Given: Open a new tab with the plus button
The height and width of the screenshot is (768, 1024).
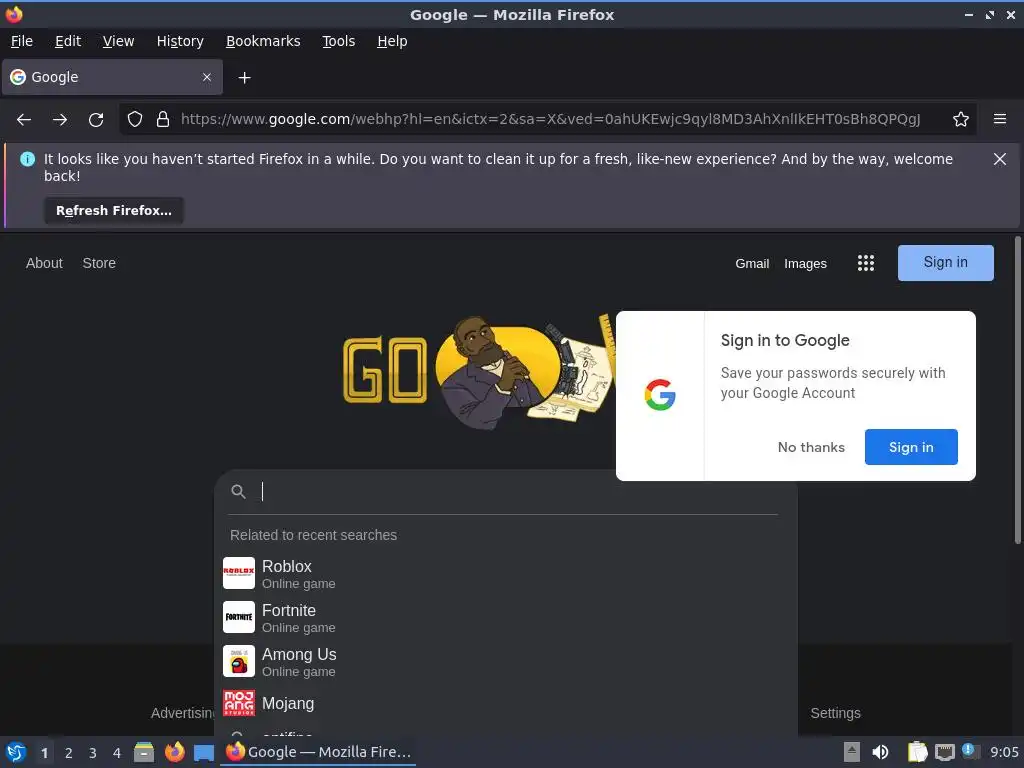Looking at the screenshot, I should point(244,78).
